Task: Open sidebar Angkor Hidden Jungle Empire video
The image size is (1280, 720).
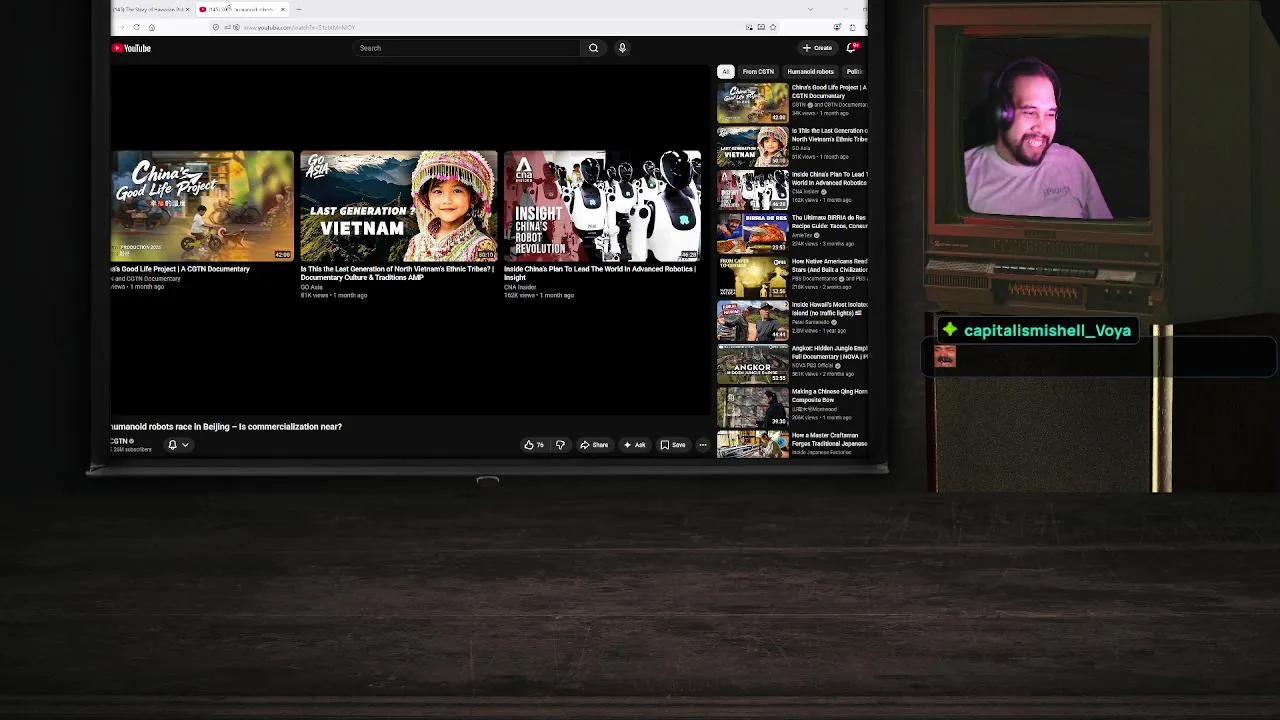Action: point(752,364)
